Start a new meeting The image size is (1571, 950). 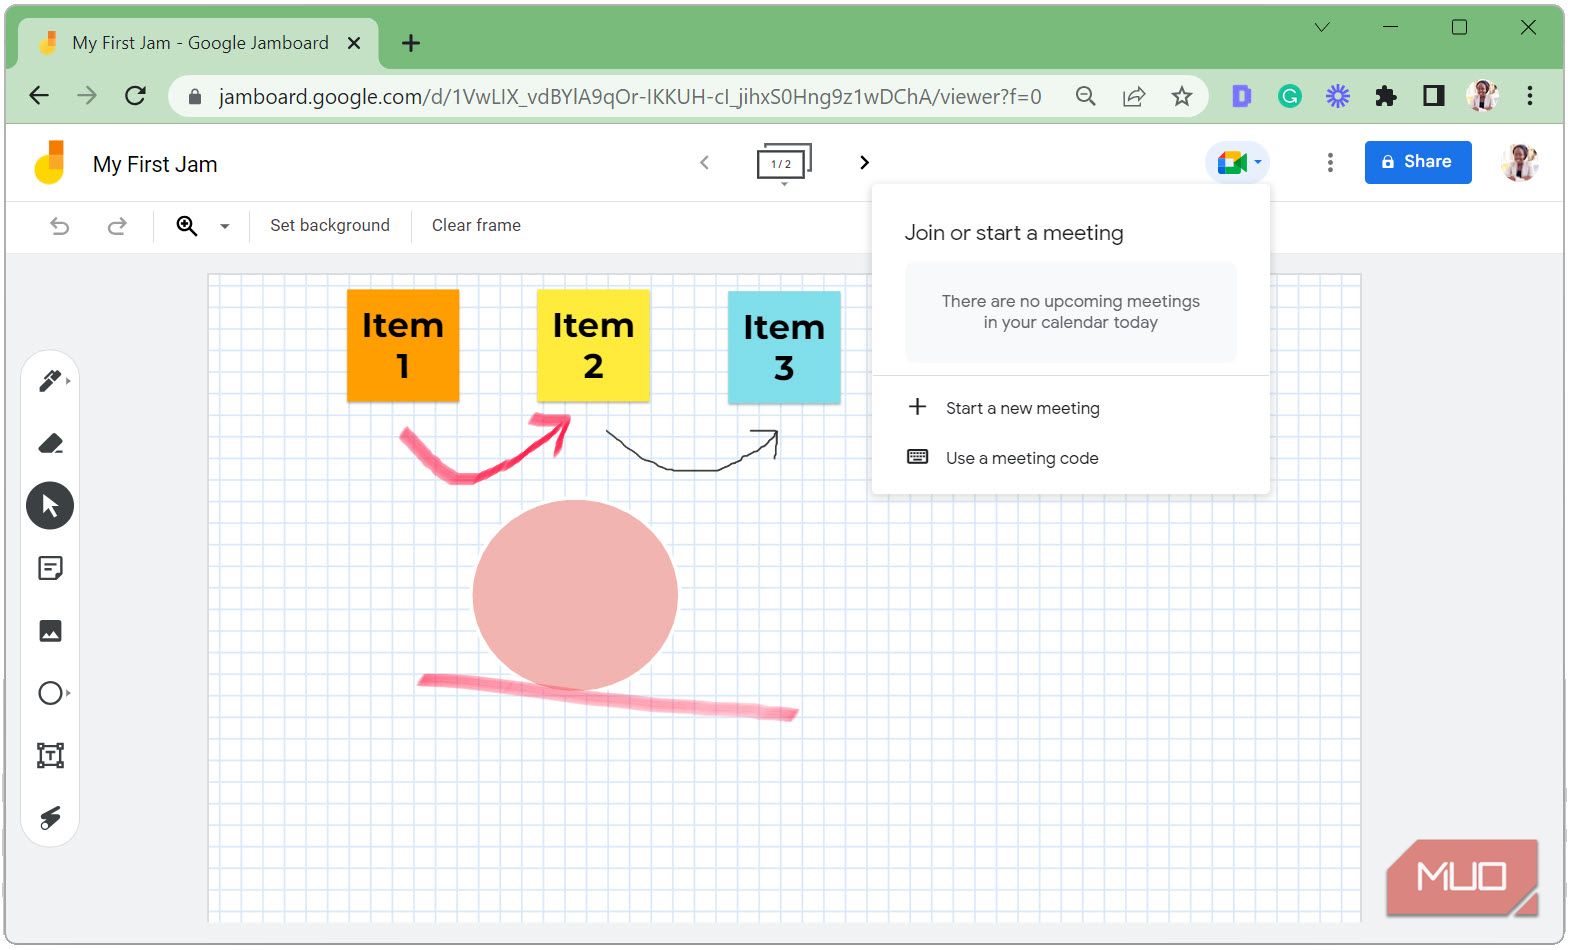point(1070,408)
